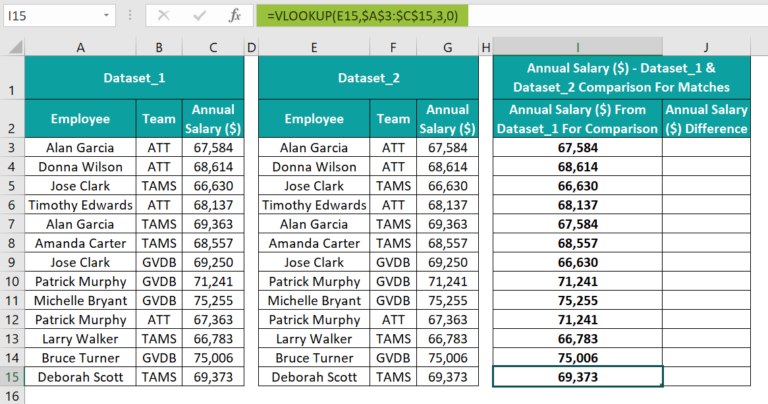Select row 15 header
768x404 pixels.
click(x=12, y=377)
